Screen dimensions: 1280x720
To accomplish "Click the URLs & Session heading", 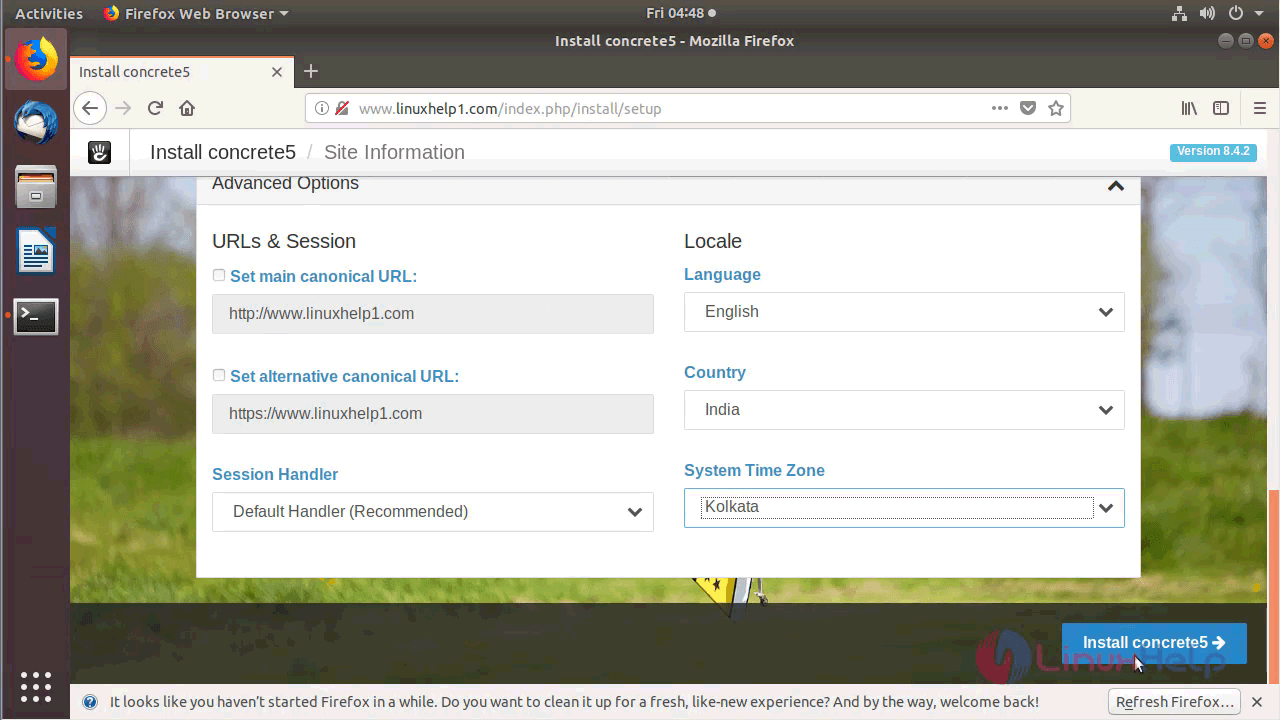I will coord(284,241).
